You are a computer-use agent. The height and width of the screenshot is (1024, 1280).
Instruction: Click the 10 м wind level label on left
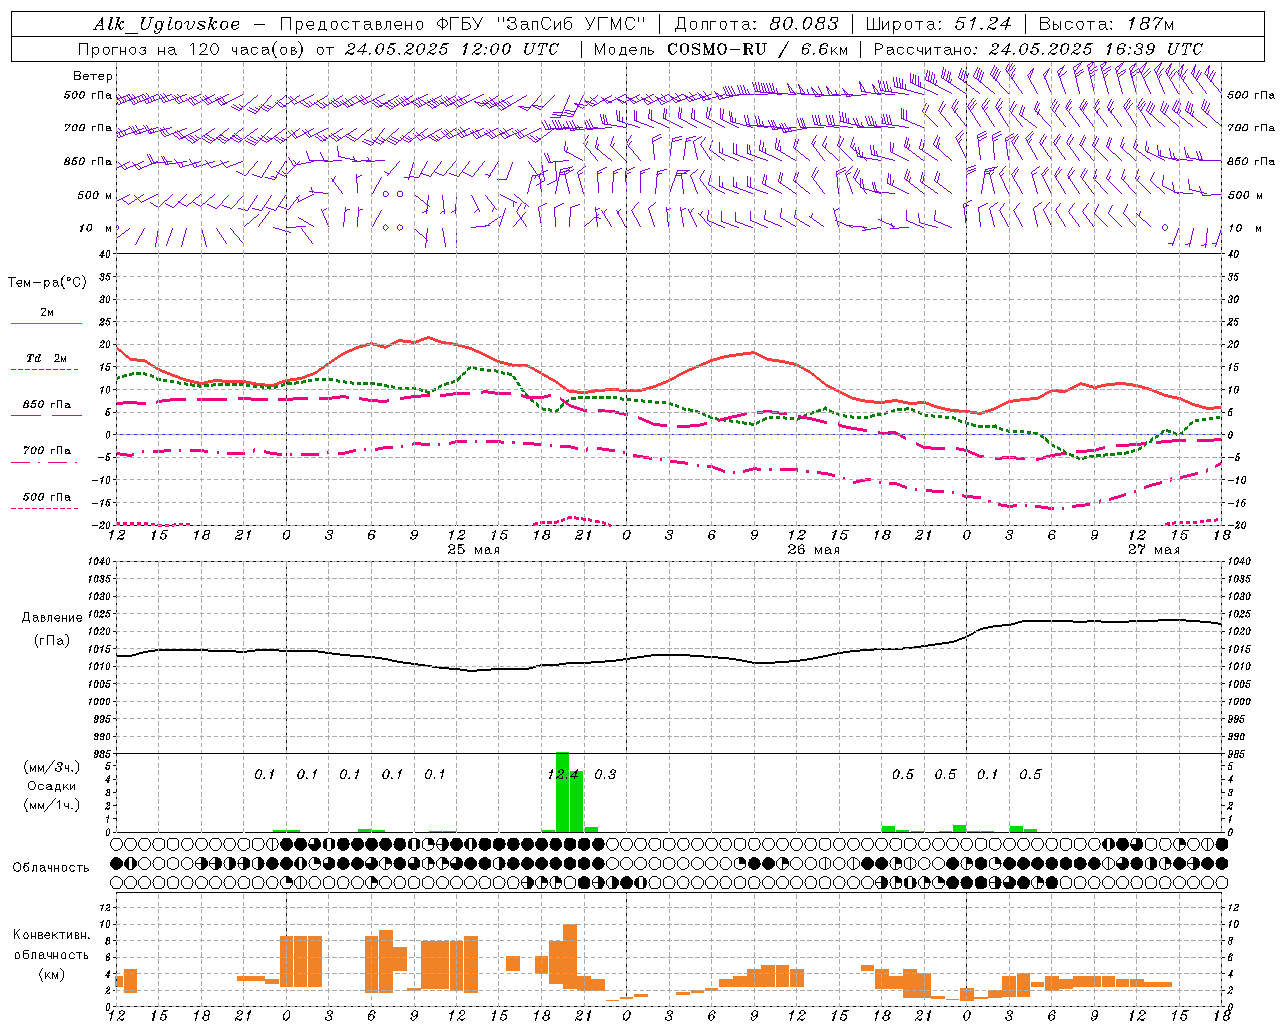pos(97,229)
